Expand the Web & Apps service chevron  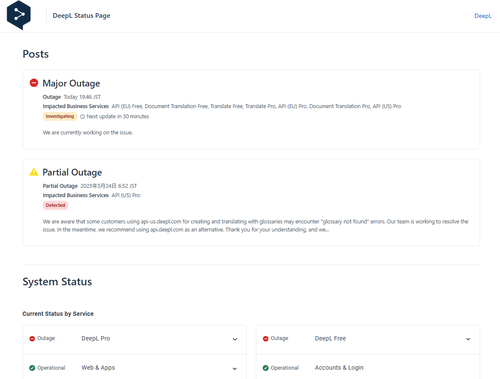235,369
